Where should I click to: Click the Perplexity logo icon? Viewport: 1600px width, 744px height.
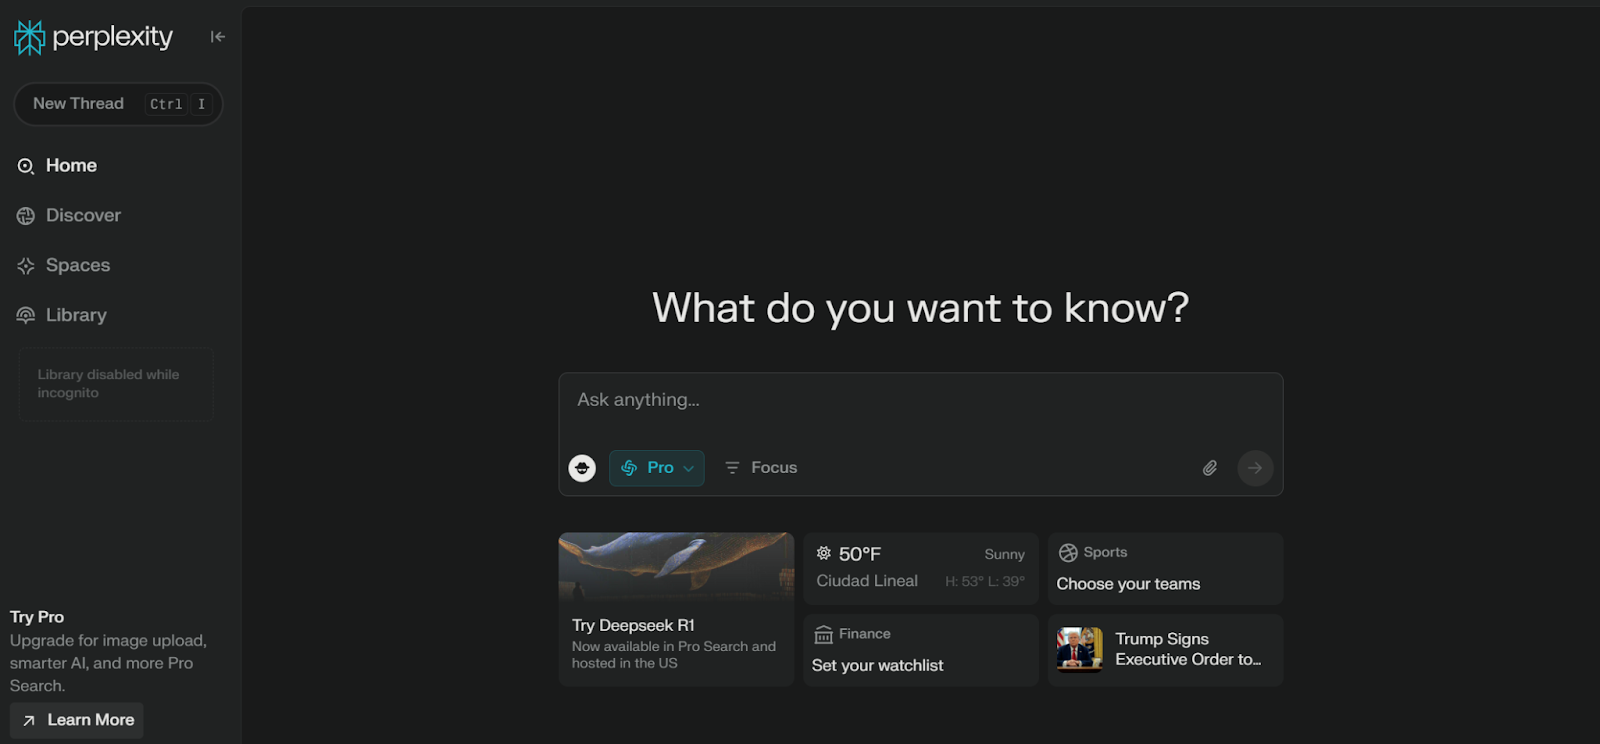click(x=29, y=37)
